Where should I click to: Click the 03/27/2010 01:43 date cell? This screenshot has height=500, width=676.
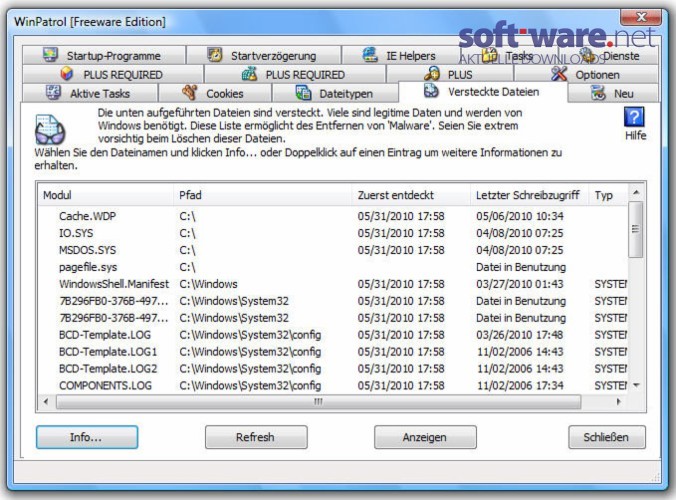click(520, 284)
